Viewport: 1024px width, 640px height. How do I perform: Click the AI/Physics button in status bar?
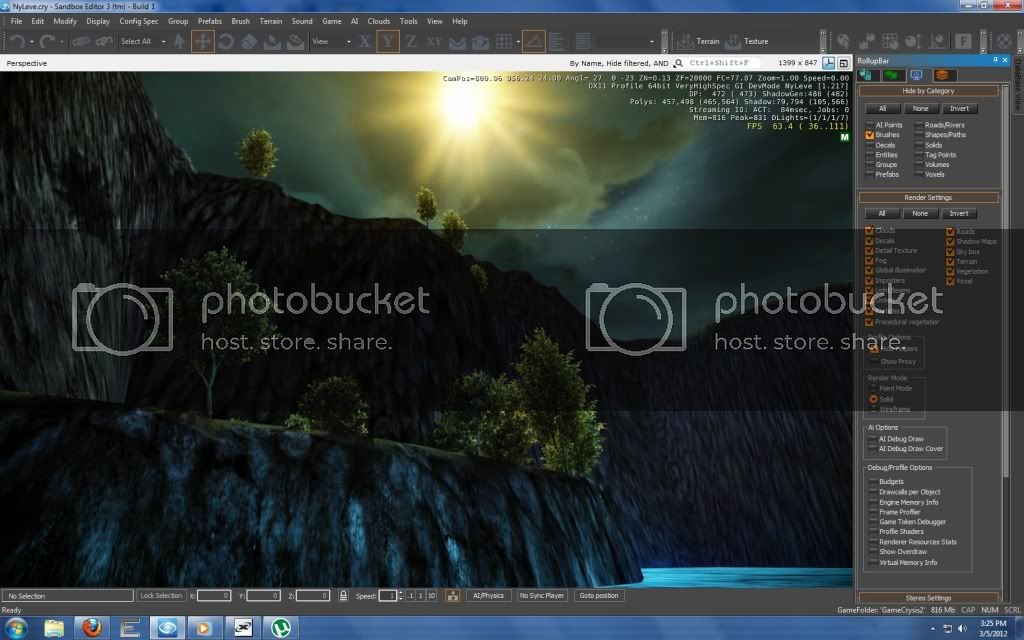coord(489,595)
